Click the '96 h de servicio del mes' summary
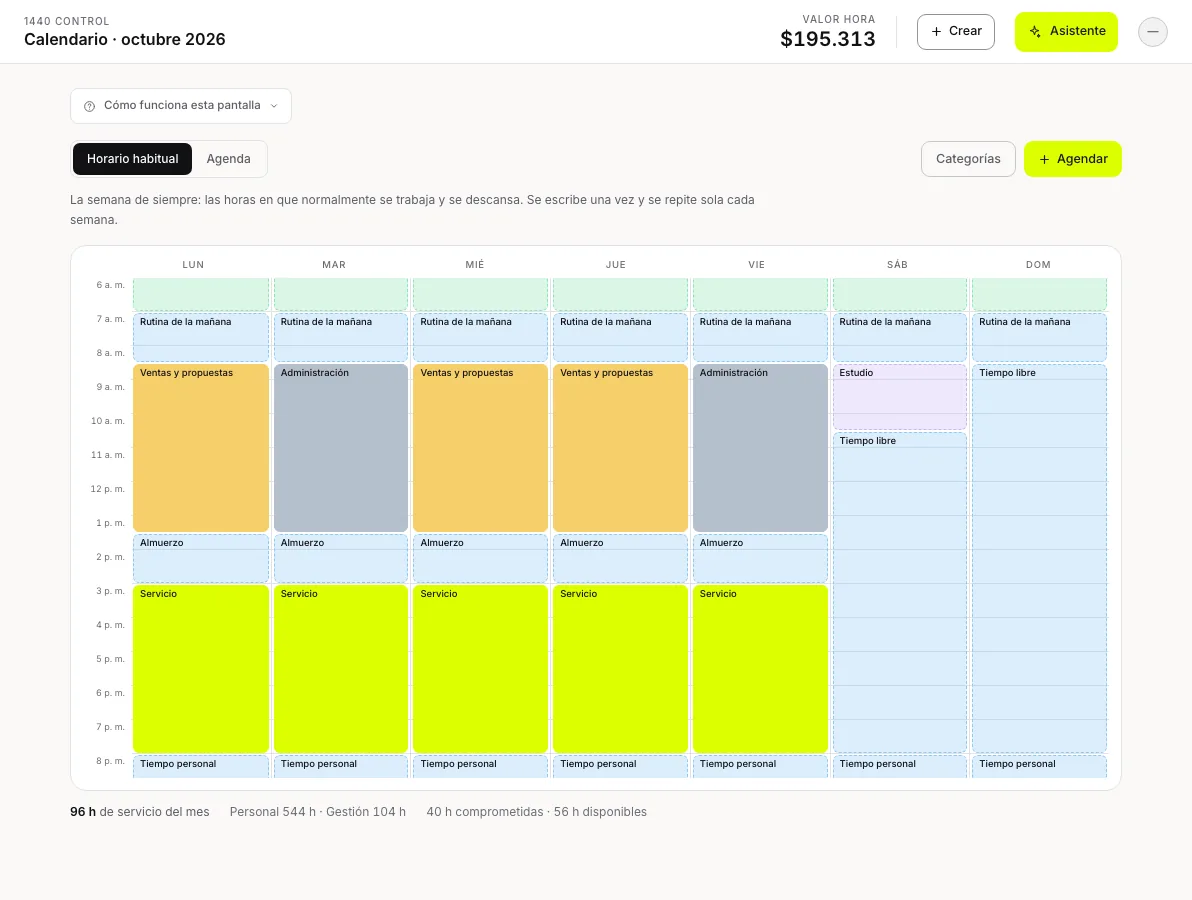 (139, 812)
